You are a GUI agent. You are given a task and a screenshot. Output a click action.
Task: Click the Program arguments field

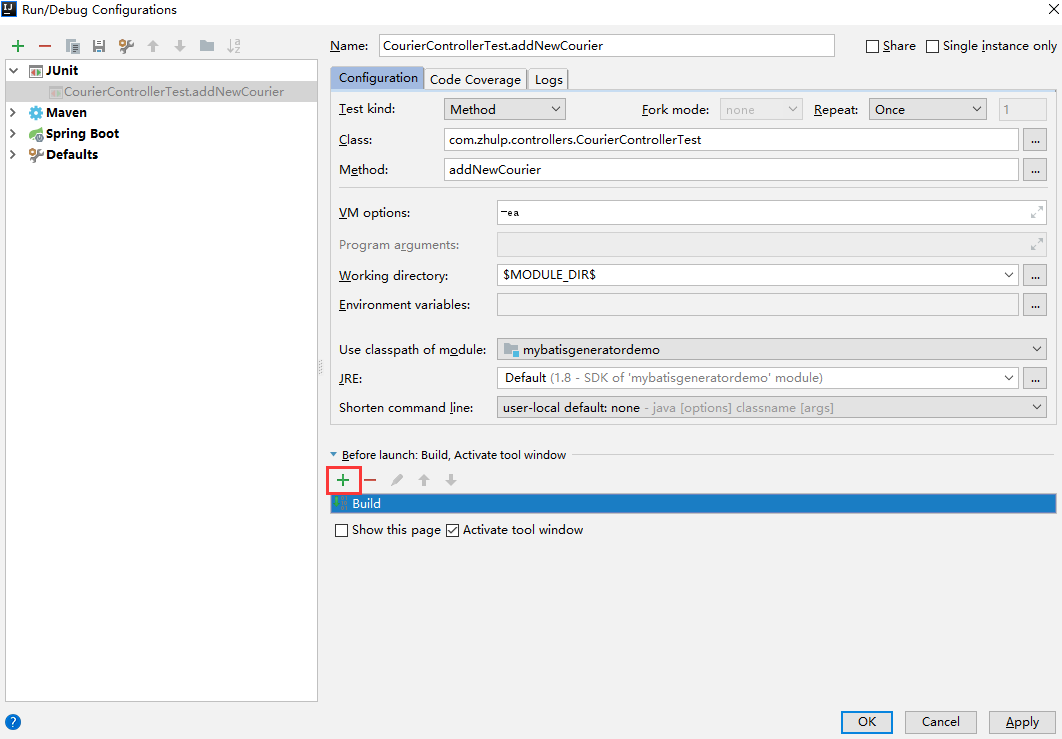click(x=771, y=245)
